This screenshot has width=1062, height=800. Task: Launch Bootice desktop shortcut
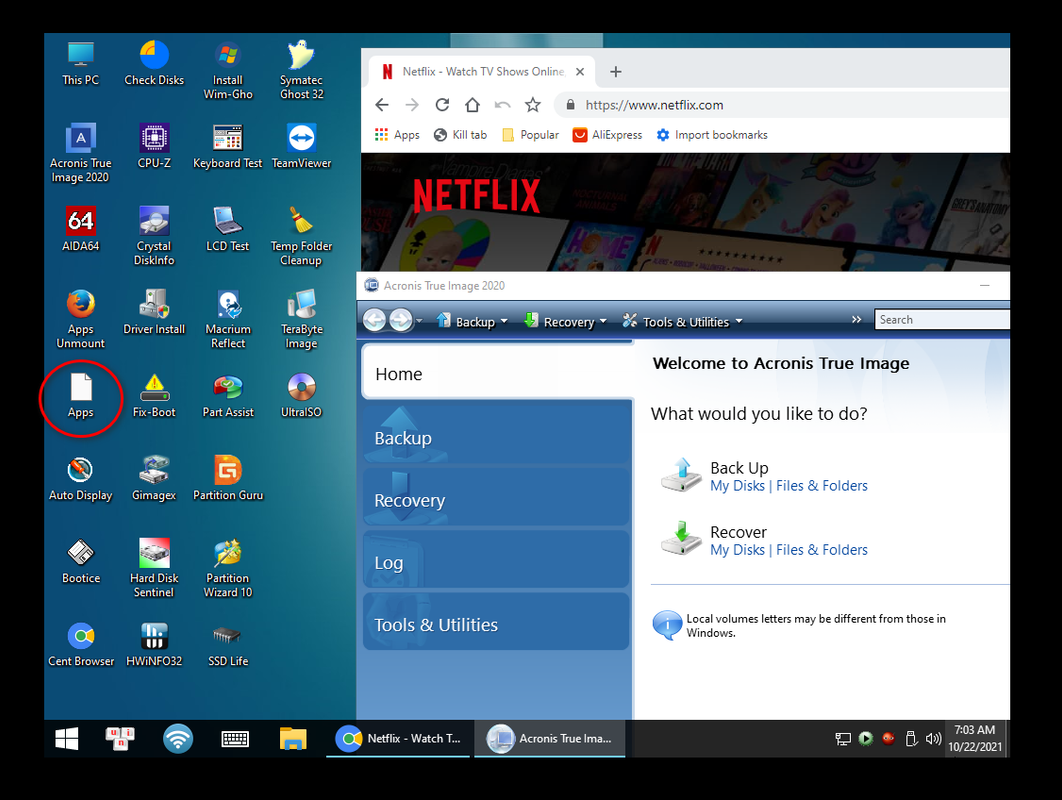[x=81, y=562]
